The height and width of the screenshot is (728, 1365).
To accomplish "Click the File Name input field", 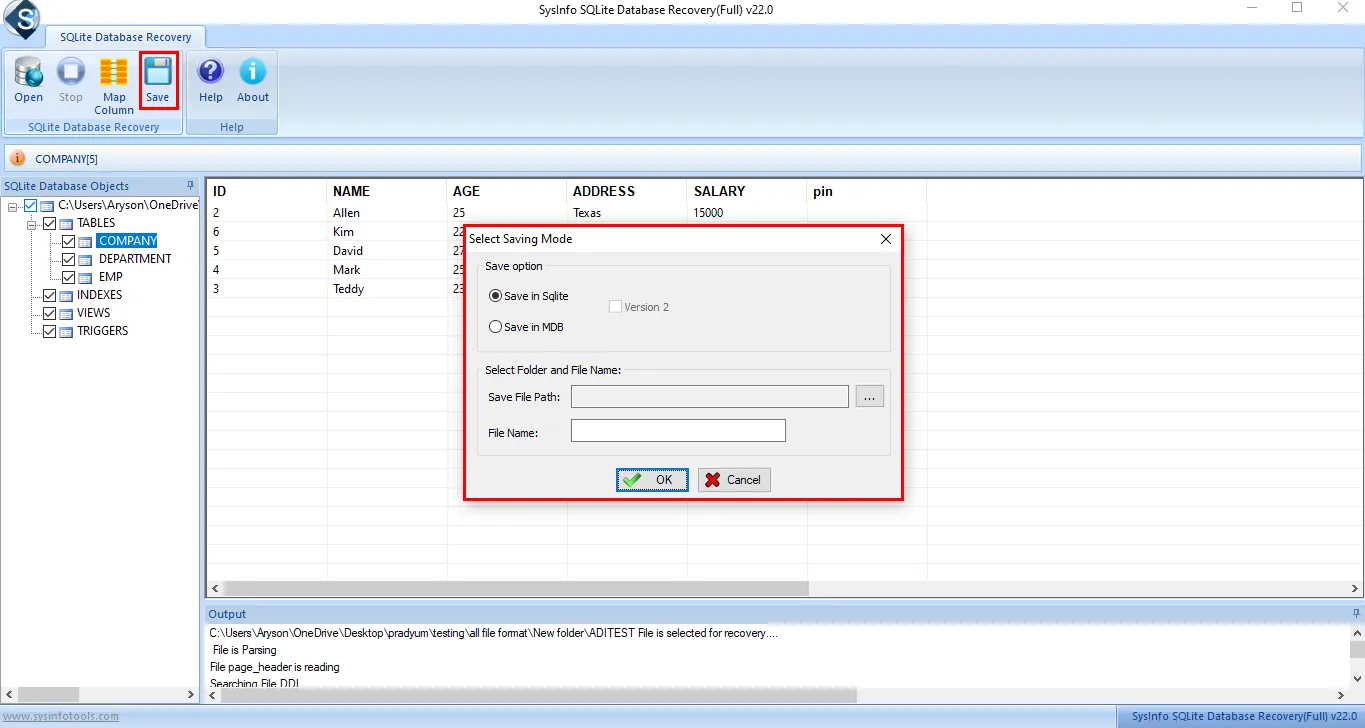I will 678,431.
